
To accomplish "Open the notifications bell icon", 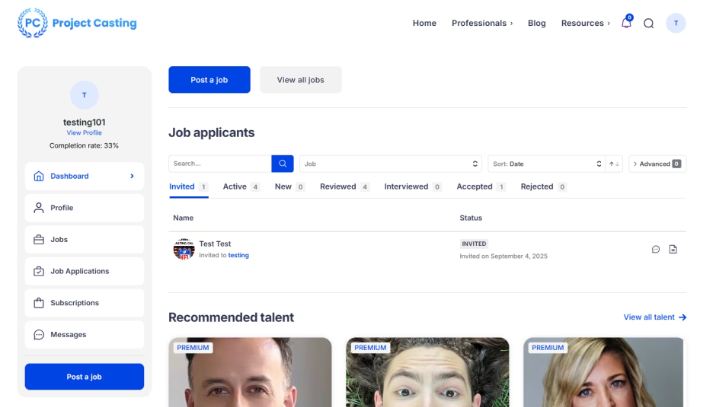I will coord(626,23).
